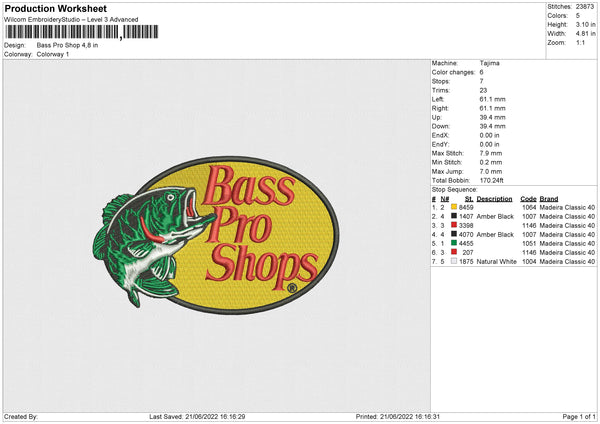600x424 pixels.
Task: Select the black swatch for stitch count 1407
Action: pyautogui.click(x=454, y=216)
